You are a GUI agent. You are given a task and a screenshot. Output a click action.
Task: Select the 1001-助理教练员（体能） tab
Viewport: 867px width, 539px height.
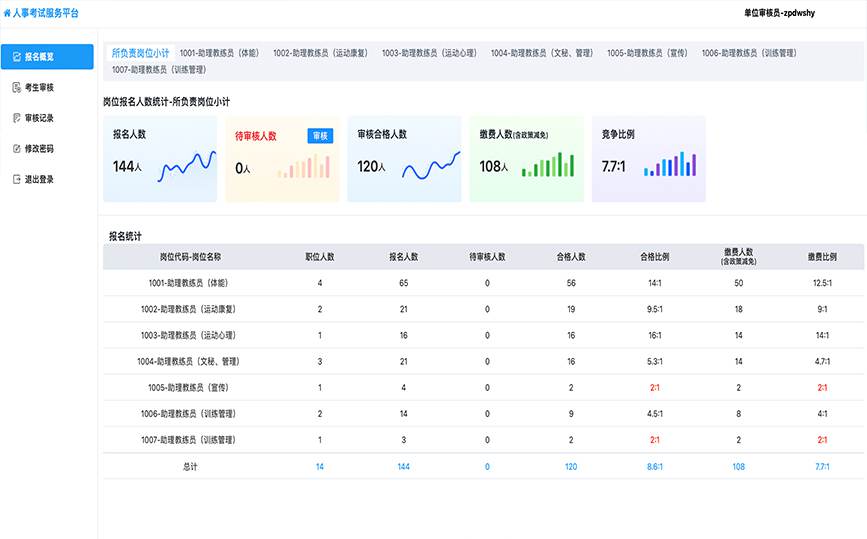(220, 53)
